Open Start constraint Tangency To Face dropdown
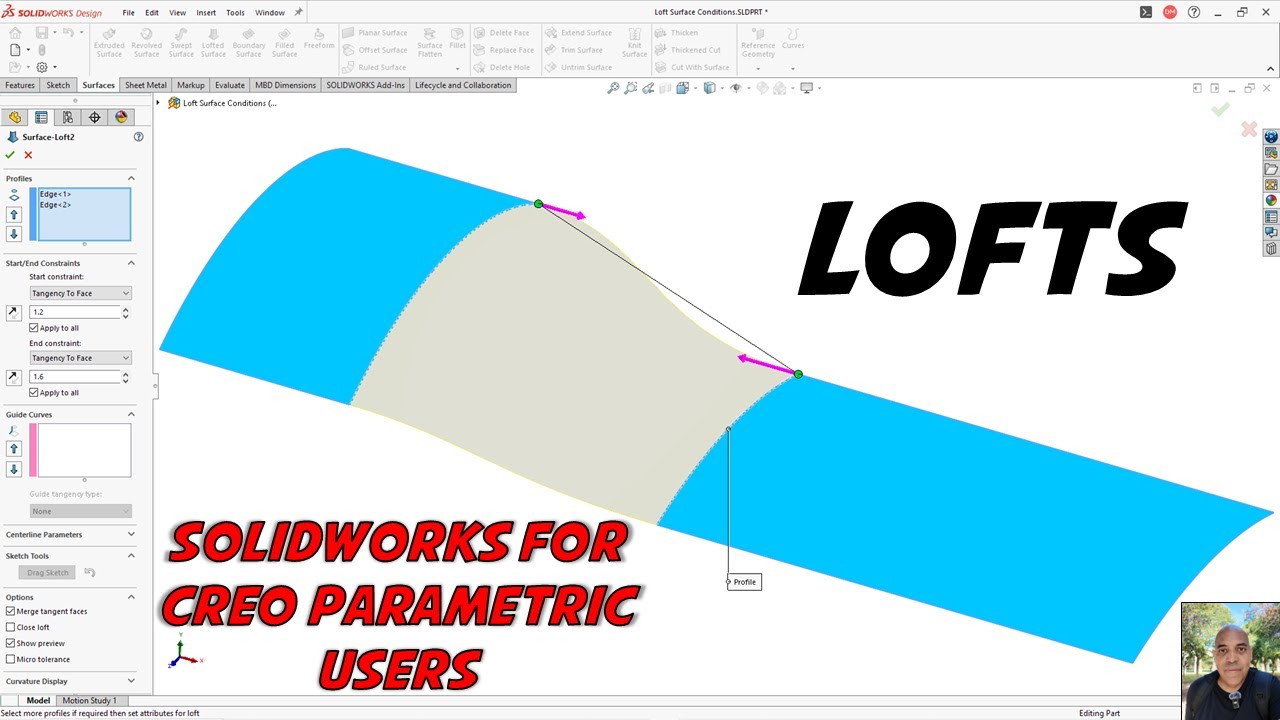 click(80, 293)
